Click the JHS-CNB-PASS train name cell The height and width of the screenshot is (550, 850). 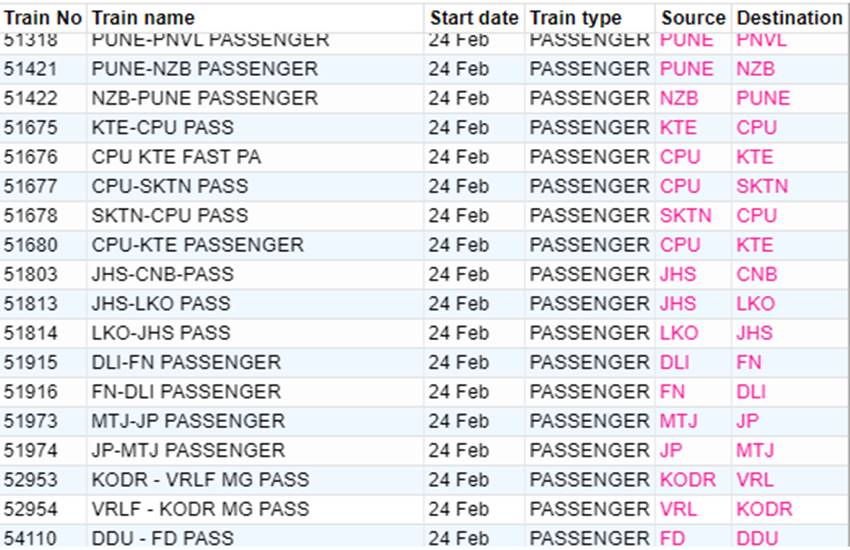[162, 274]
